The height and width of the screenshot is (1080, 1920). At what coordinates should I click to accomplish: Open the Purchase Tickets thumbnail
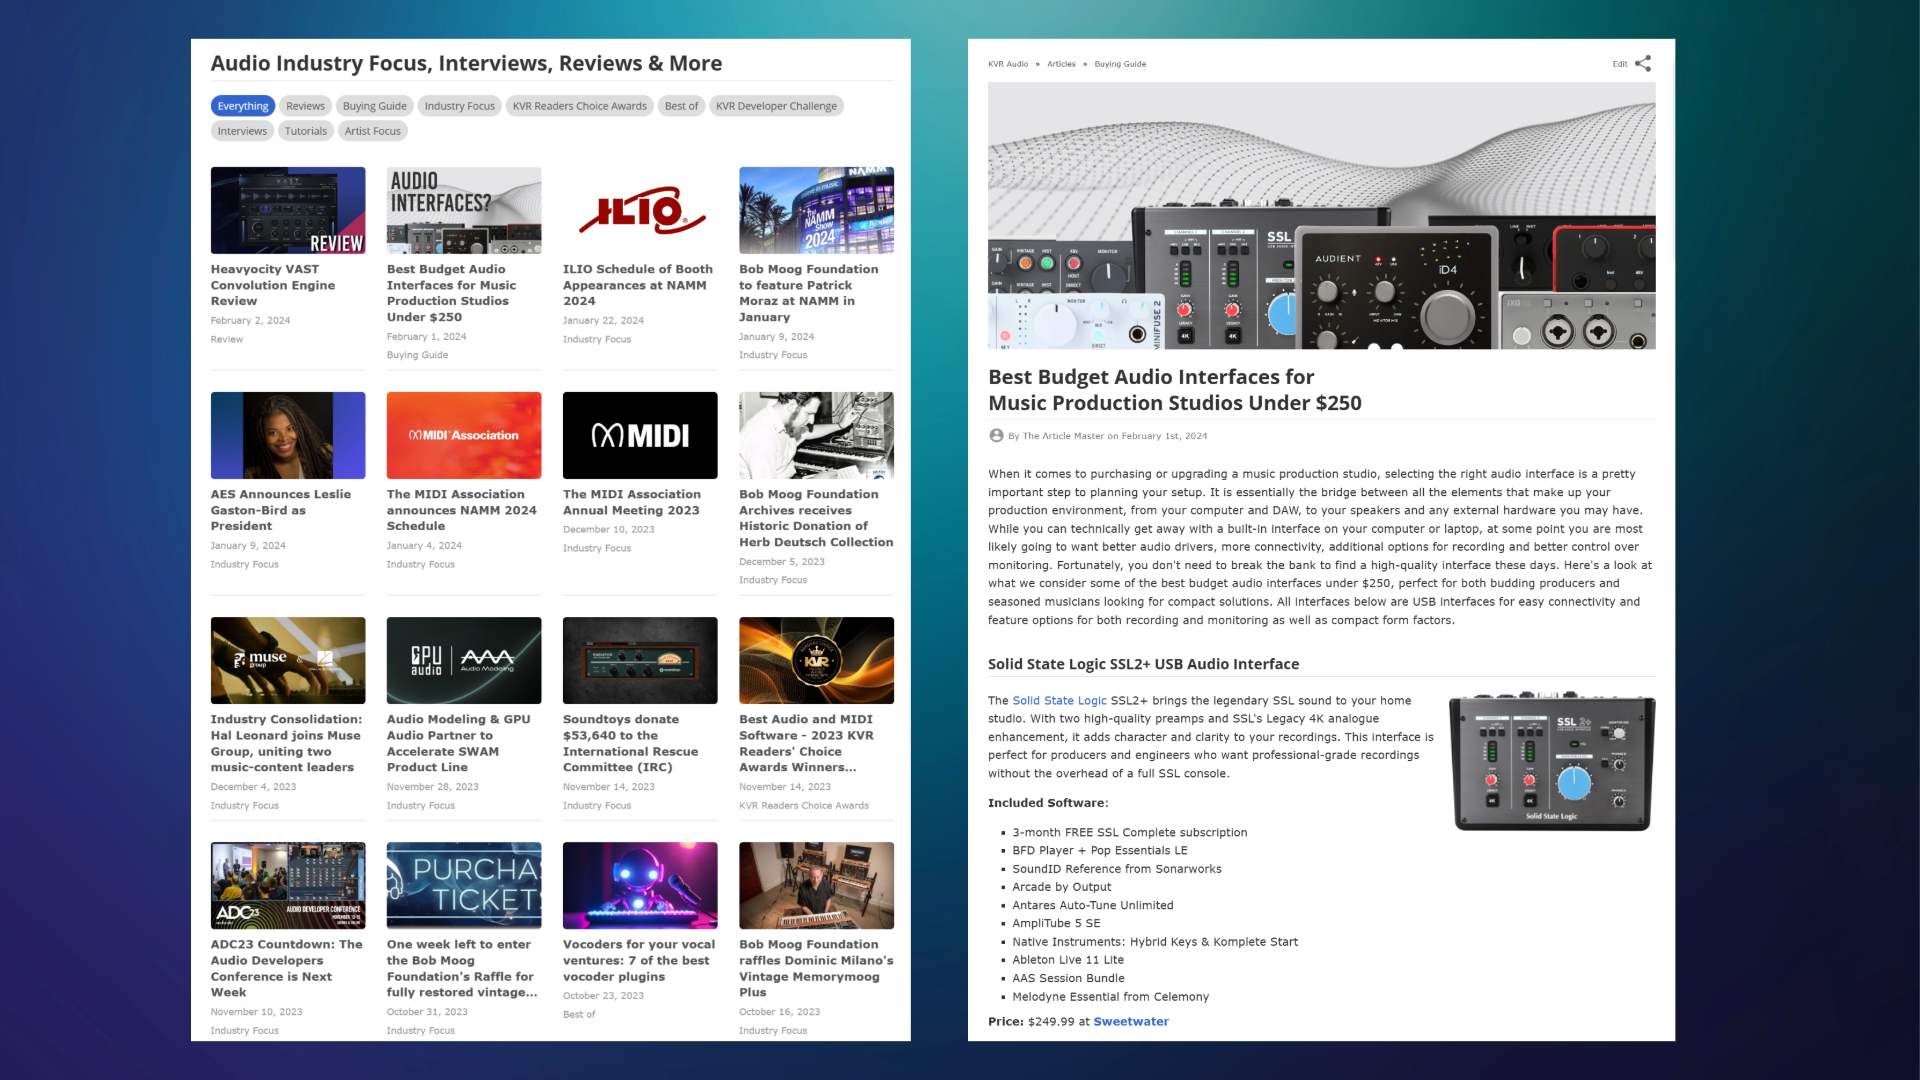click(x=464, y=885)
